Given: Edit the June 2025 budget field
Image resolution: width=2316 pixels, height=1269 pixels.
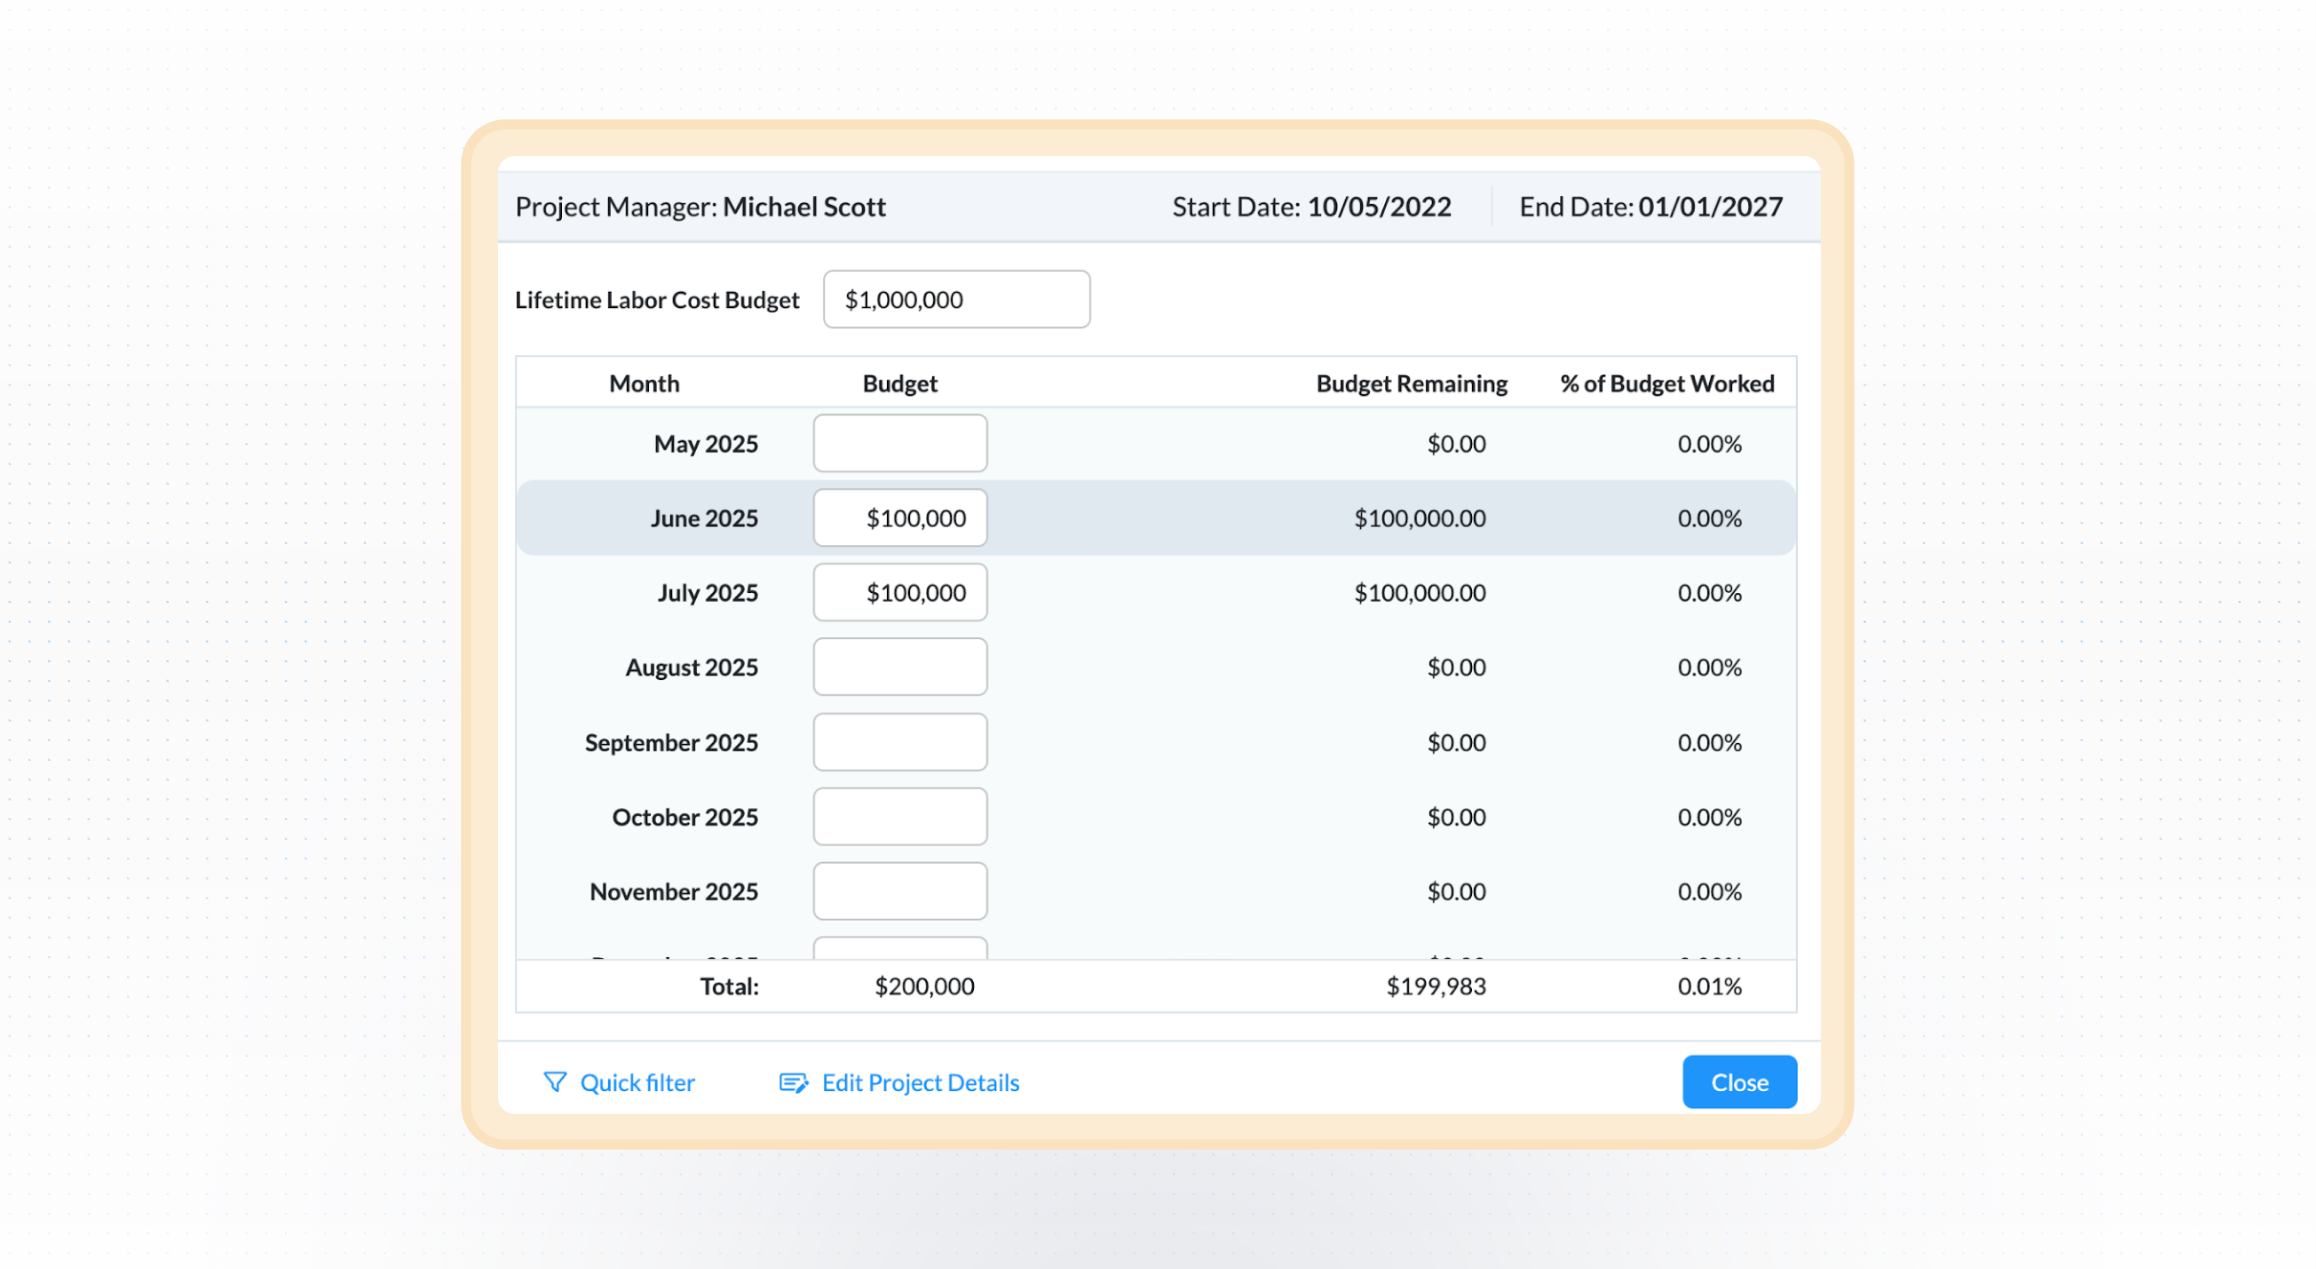Looking at the screenshot, I should 900,518.
